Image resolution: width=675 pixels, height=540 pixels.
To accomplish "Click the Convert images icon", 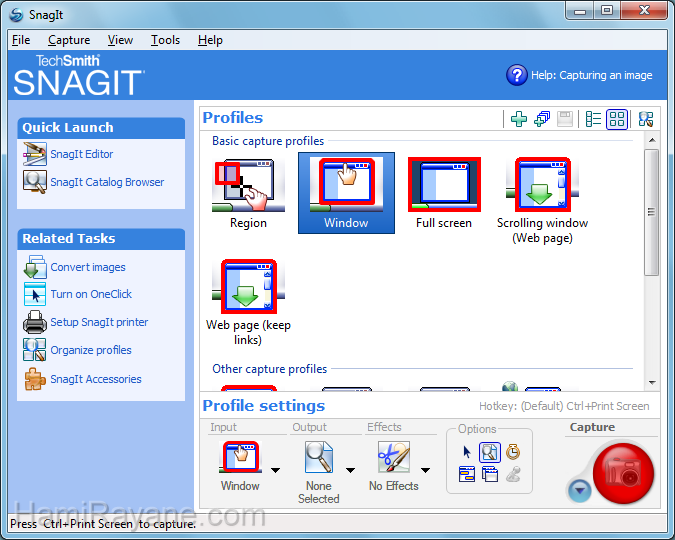I will (34, 267).
